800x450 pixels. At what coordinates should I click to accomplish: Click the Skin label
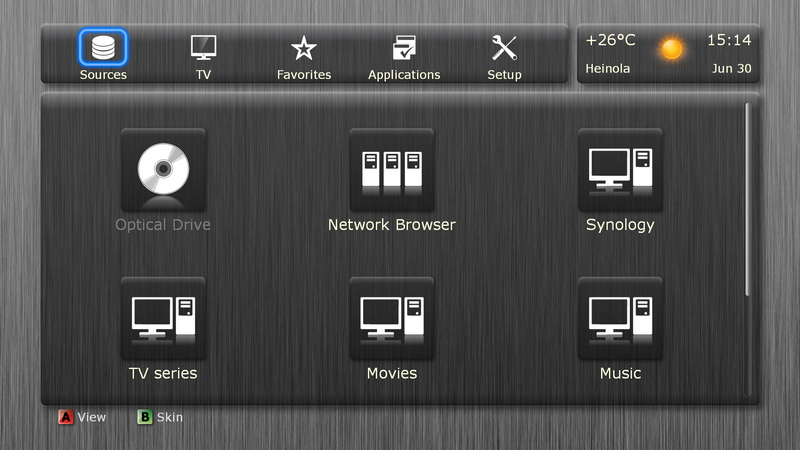[170, 417]
